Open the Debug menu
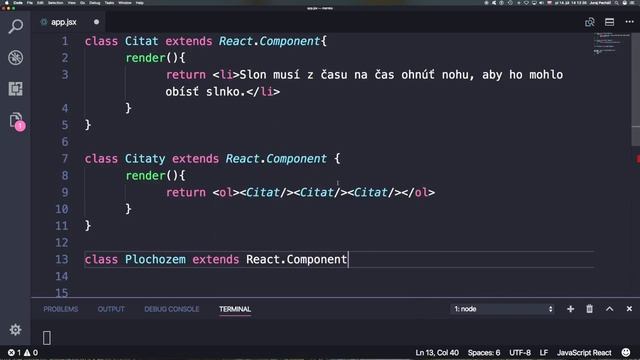This screenshot has width=640, height=360. (95, 3)
